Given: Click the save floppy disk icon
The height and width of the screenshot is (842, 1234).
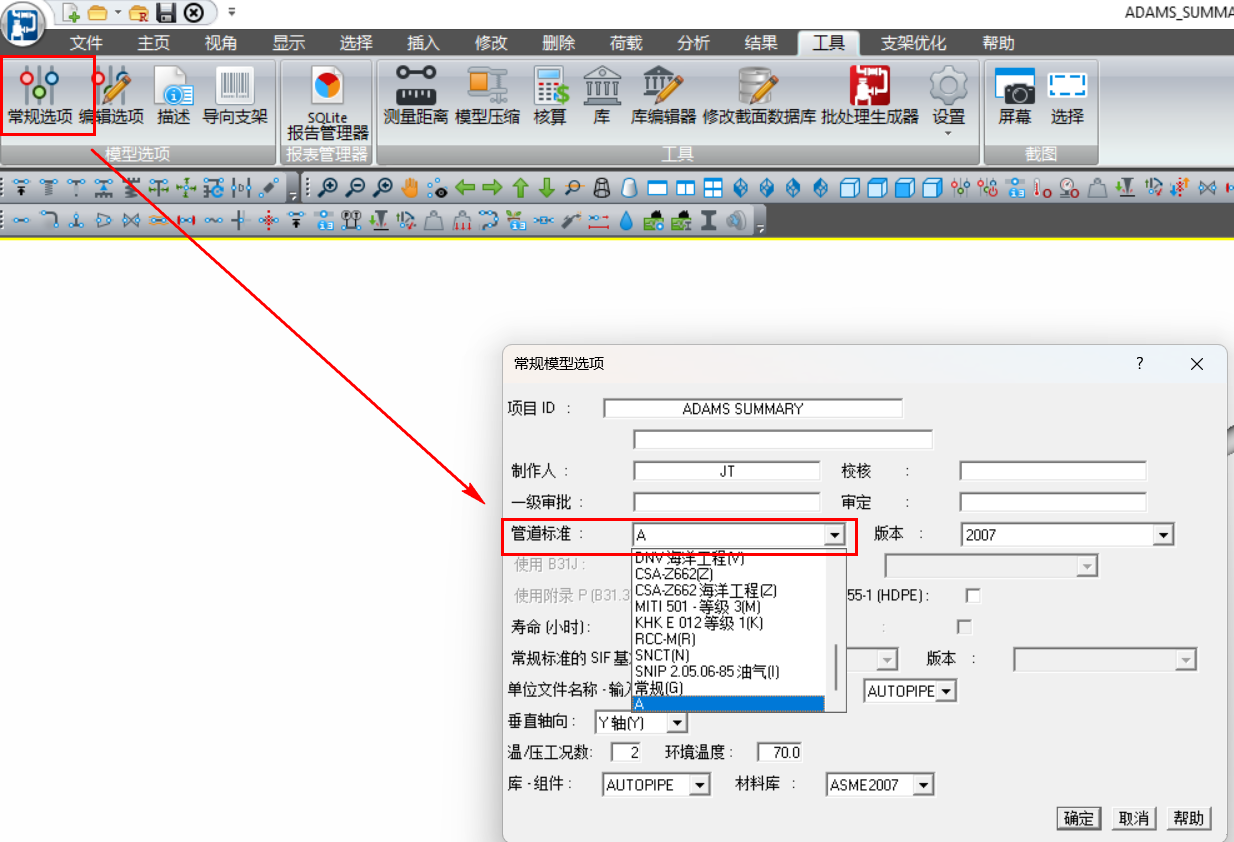Looking at the screenshot, I should pyautogui.click(x=166, y=13).
